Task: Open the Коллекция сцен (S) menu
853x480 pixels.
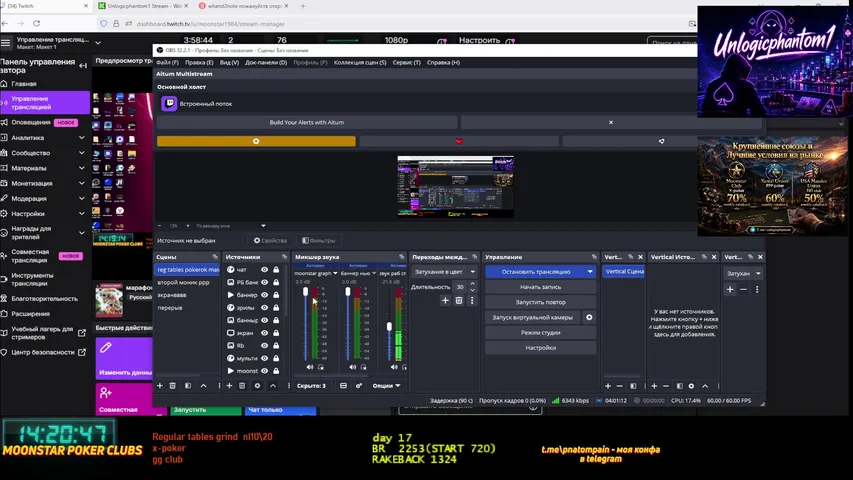Action: point(360,63)
